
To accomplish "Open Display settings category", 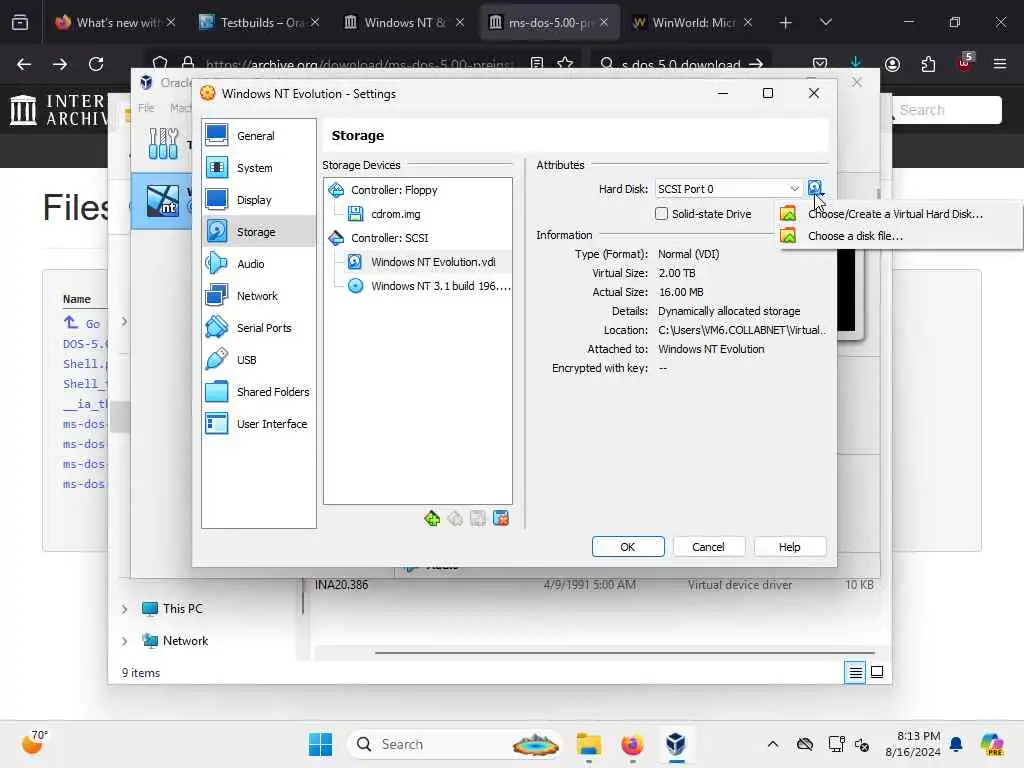I will (259, 200).
